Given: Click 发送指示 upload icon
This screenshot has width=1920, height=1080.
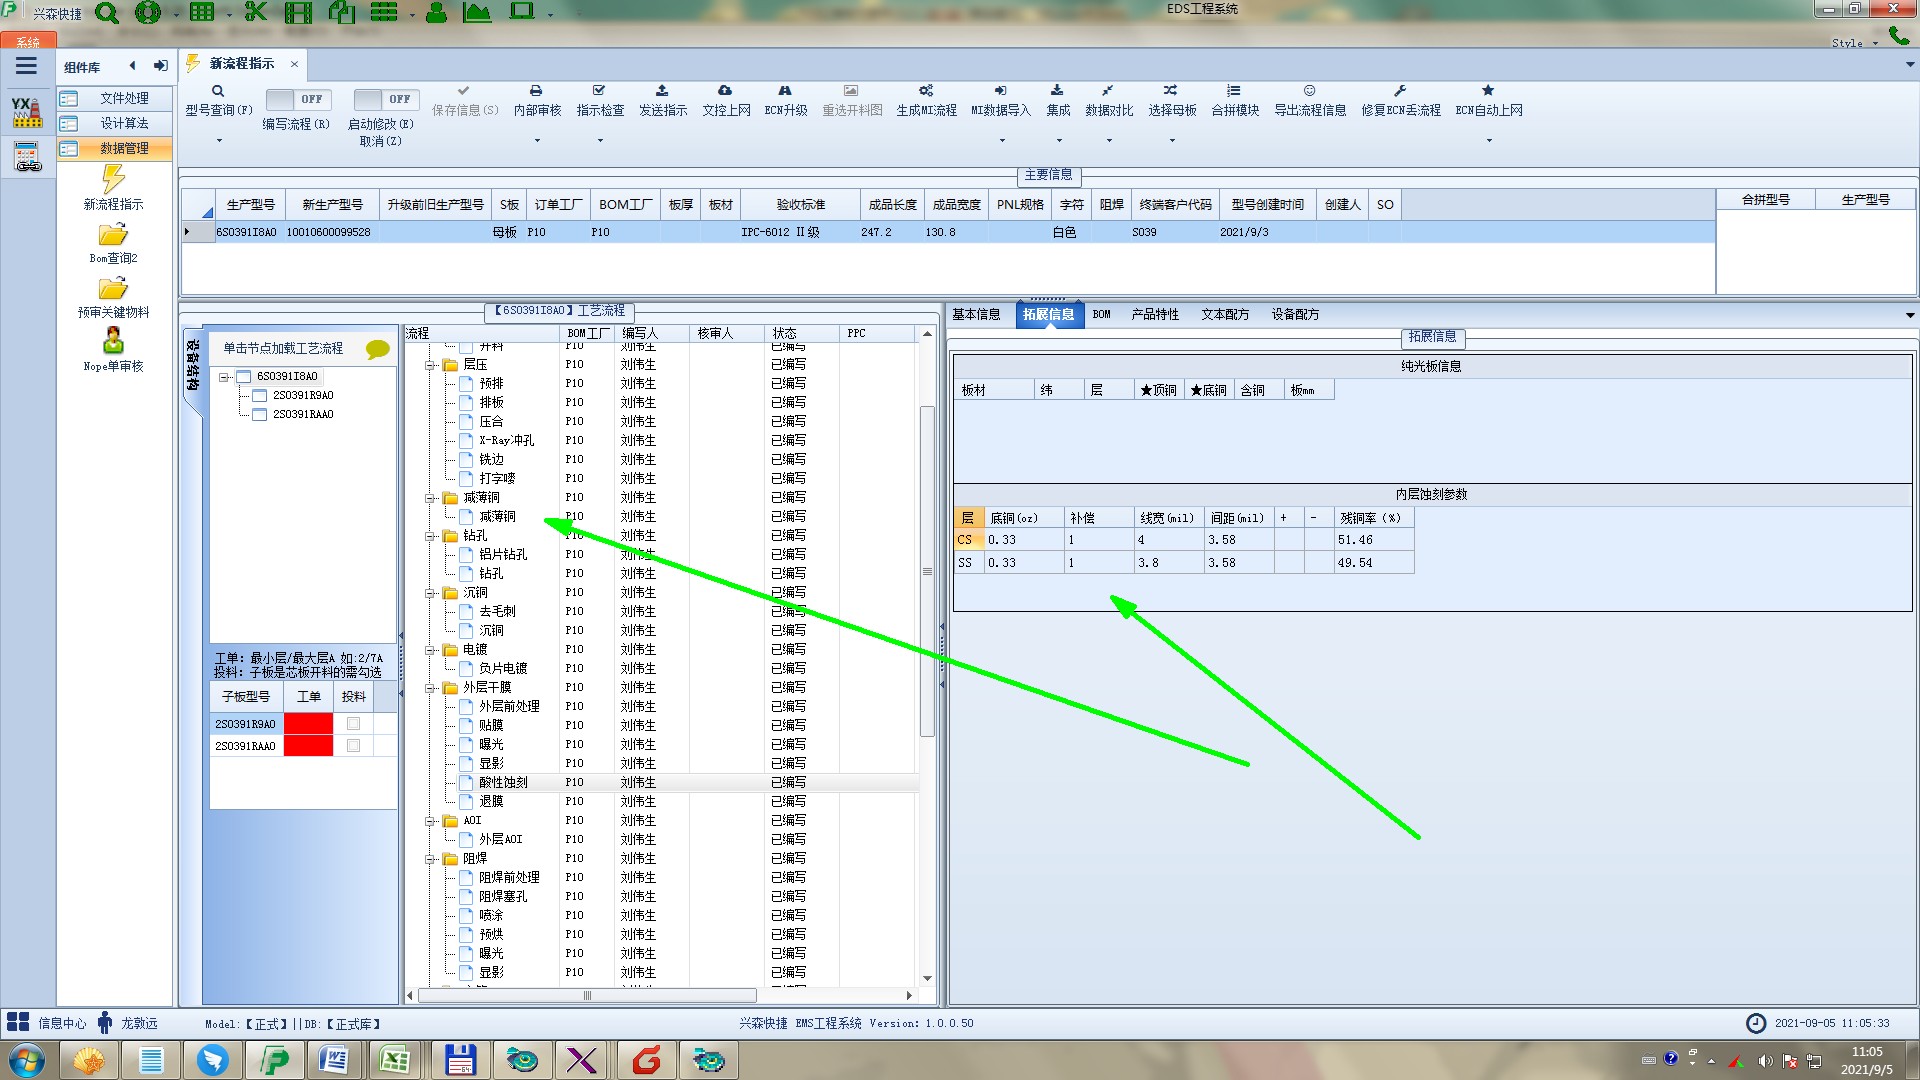Looking at the screenshot, I should coord(662,90).
